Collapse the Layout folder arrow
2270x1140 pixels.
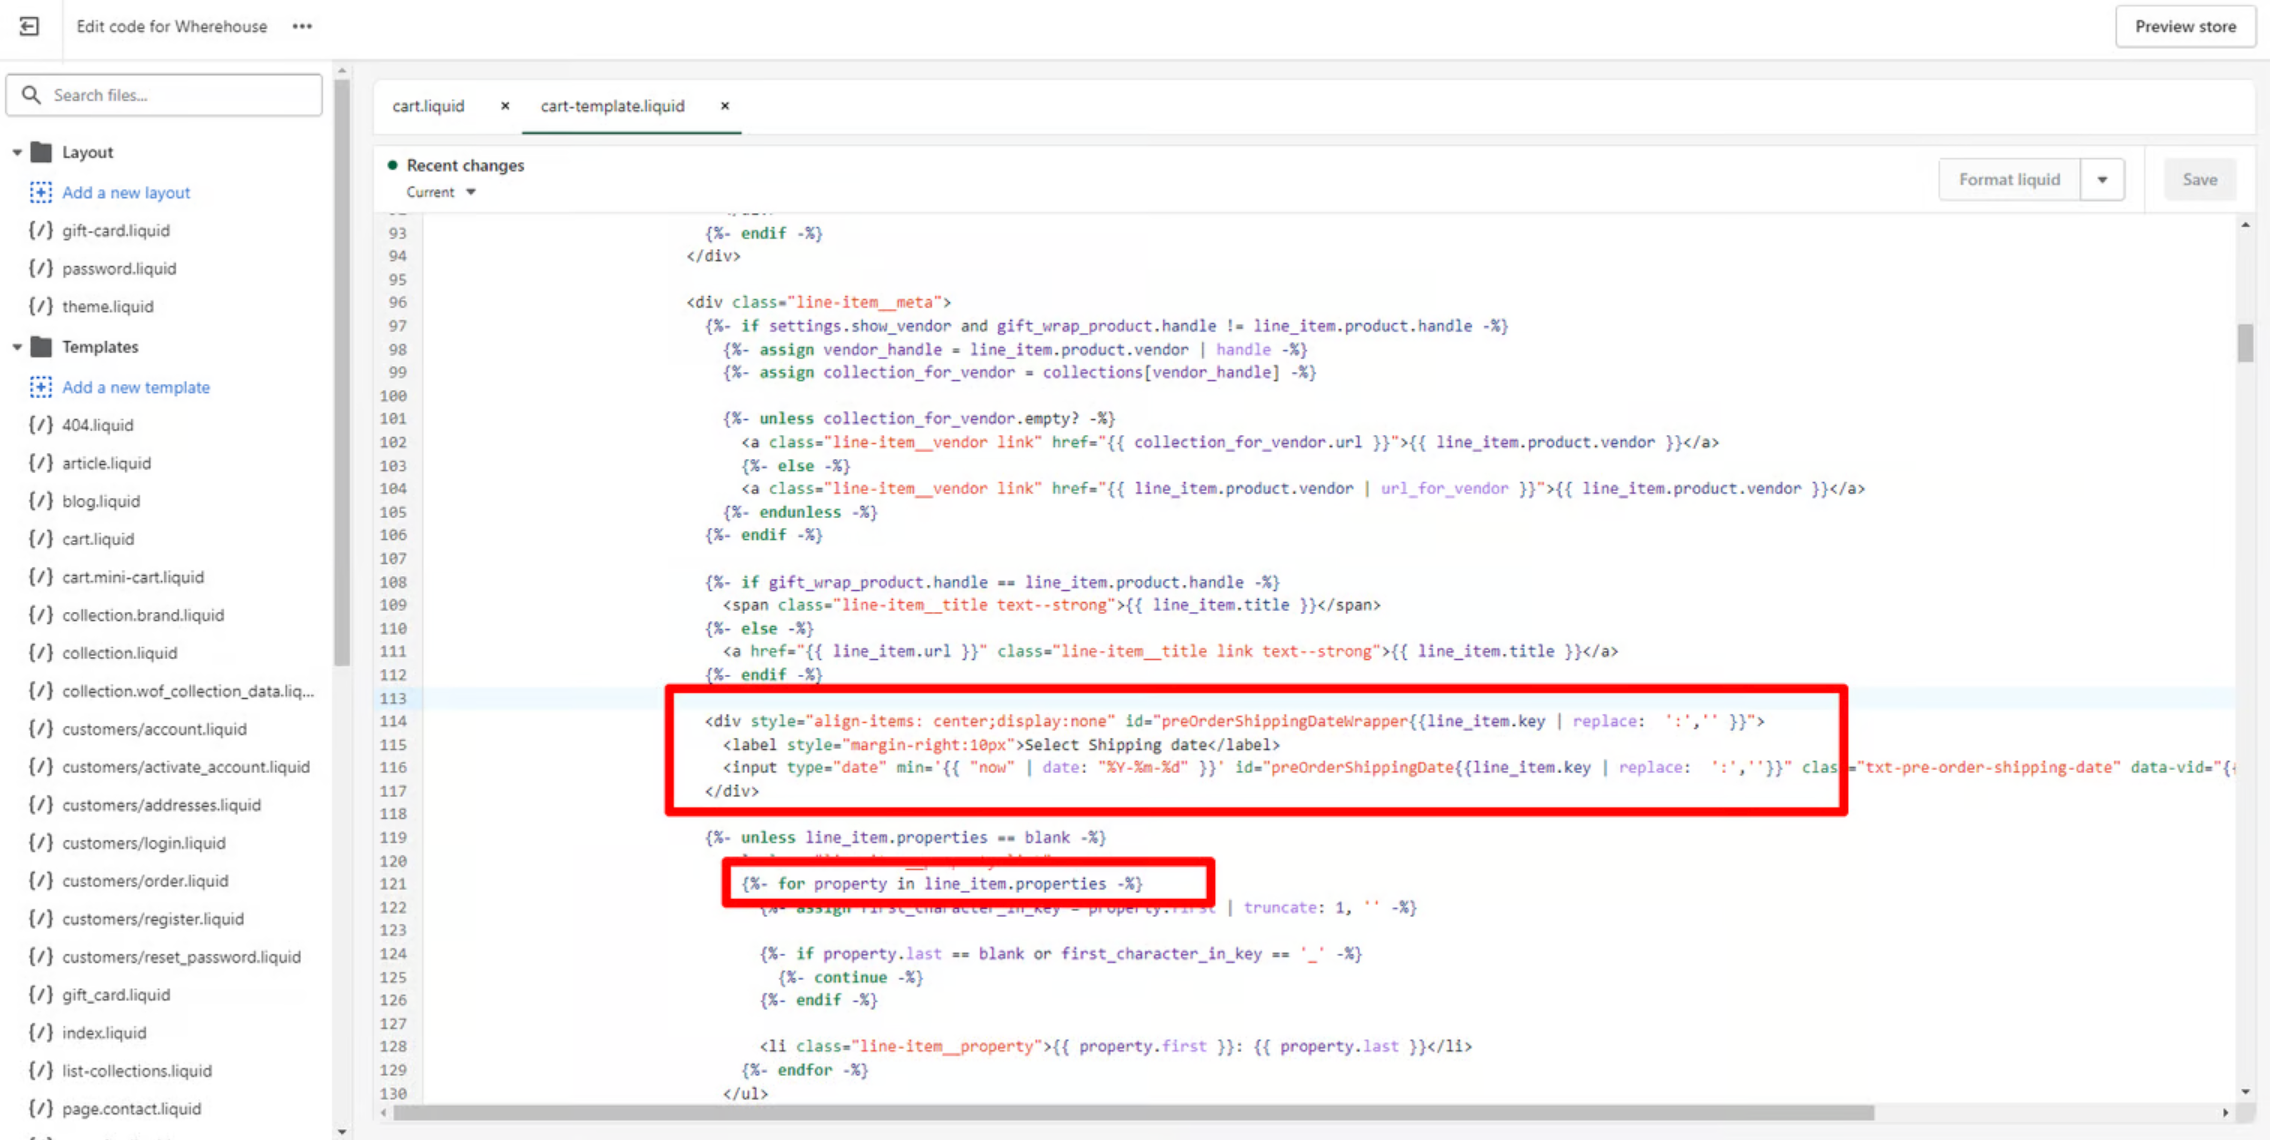[x=17, y=152]
